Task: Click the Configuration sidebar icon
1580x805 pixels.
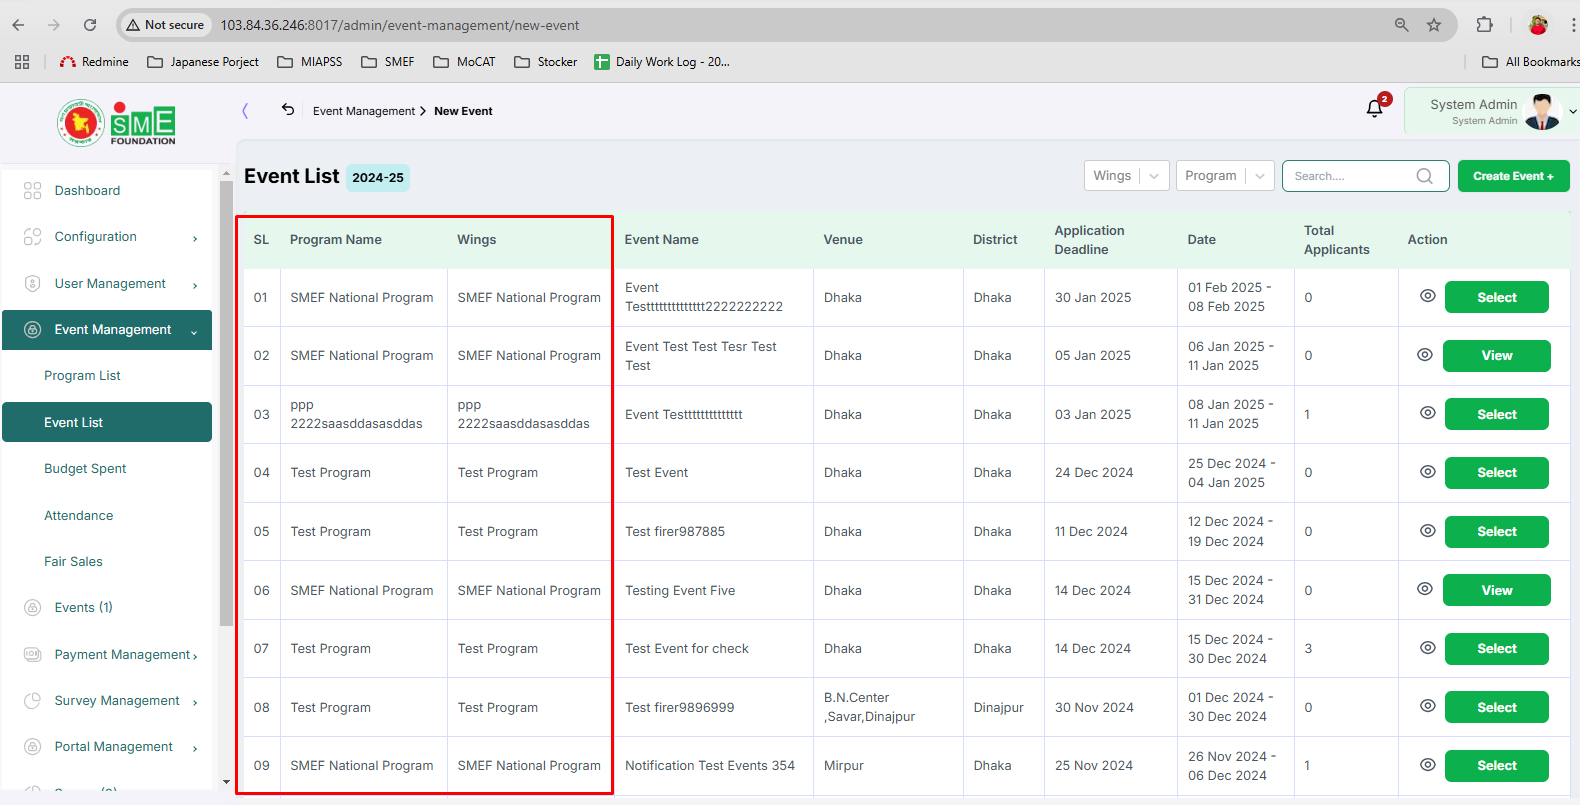Action: tap(33, 237)
